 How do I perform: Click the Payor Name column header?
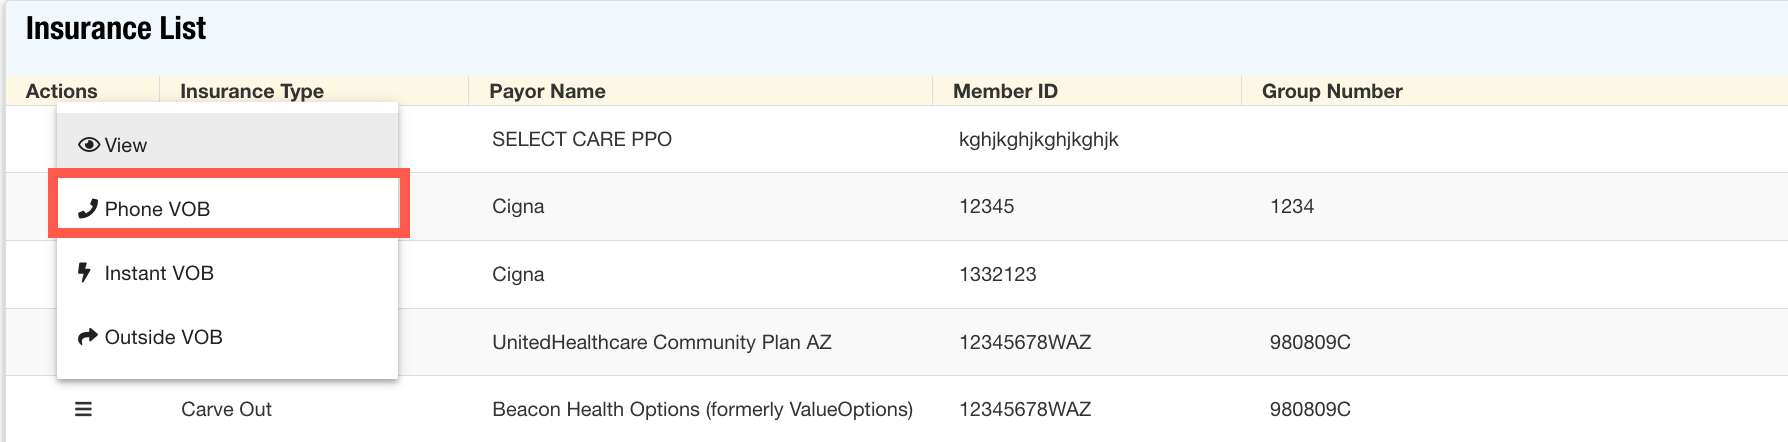pyautogui.click(x=547, y=91)
